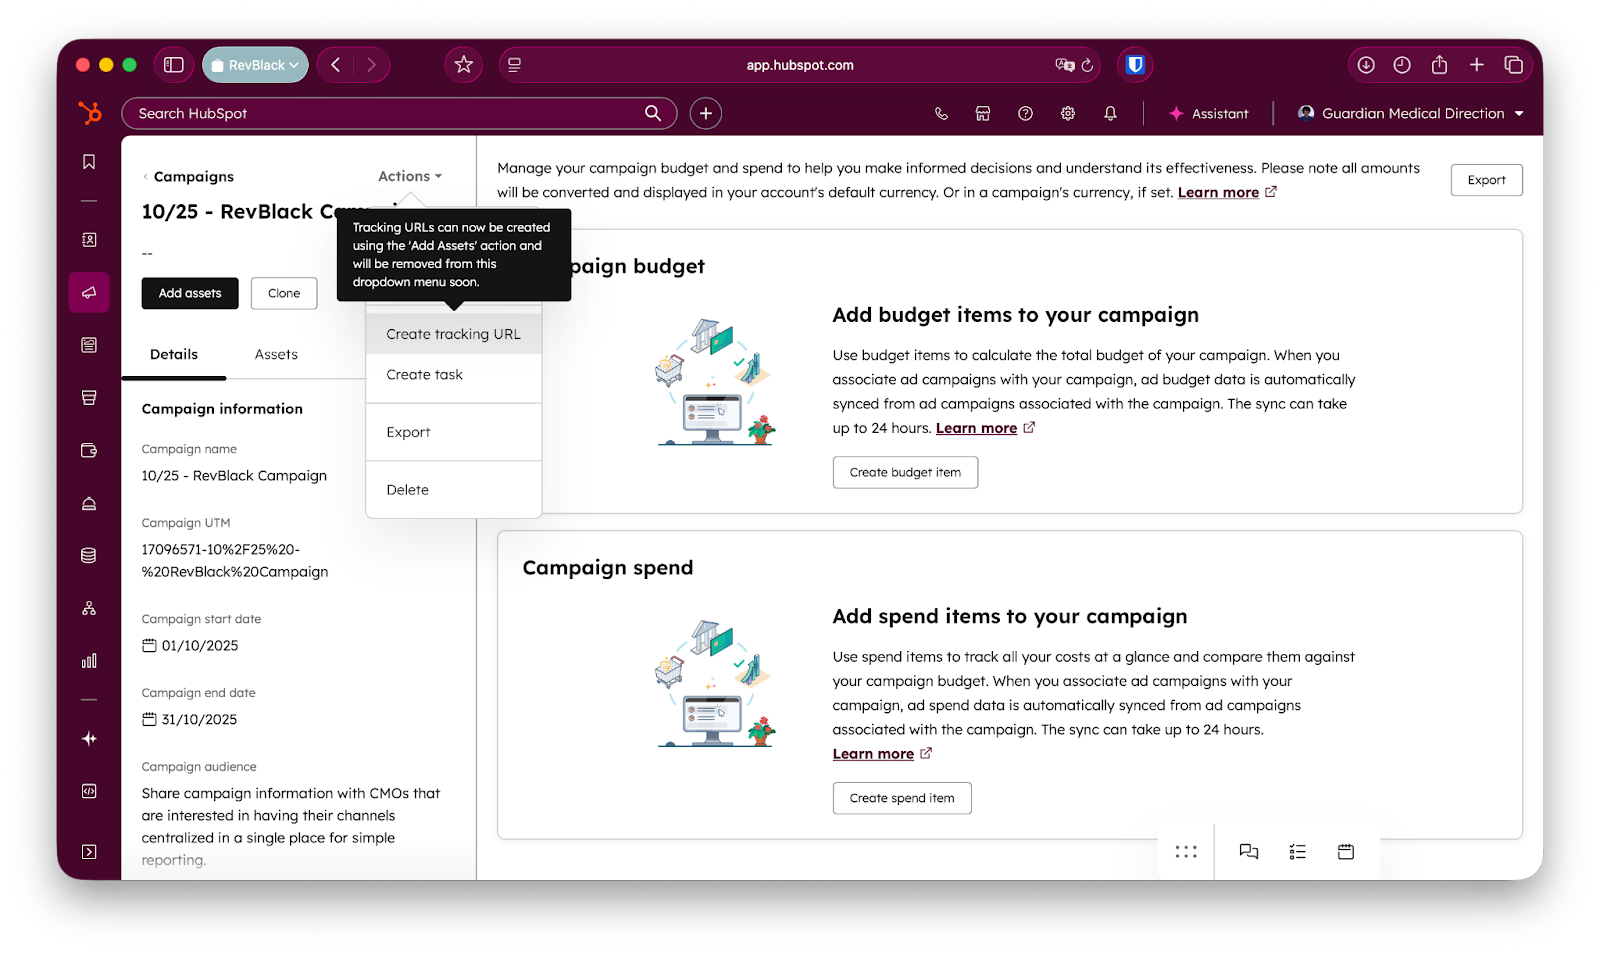Open the Bookmarks sidebar icon
Viewport: 1600px width, 955px height.
coord(89,162)
